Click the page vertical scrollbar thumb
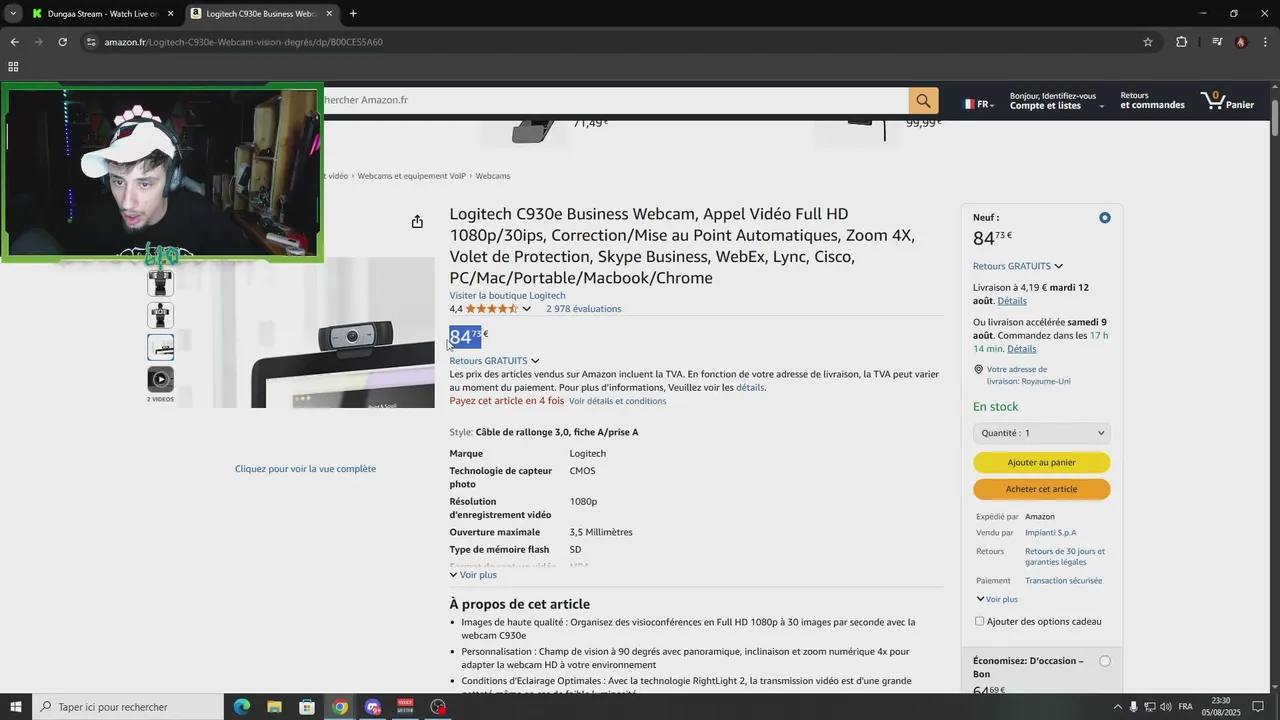Image resolution: width=1280 pixels, height=720 pixels. coord(1274,116)
